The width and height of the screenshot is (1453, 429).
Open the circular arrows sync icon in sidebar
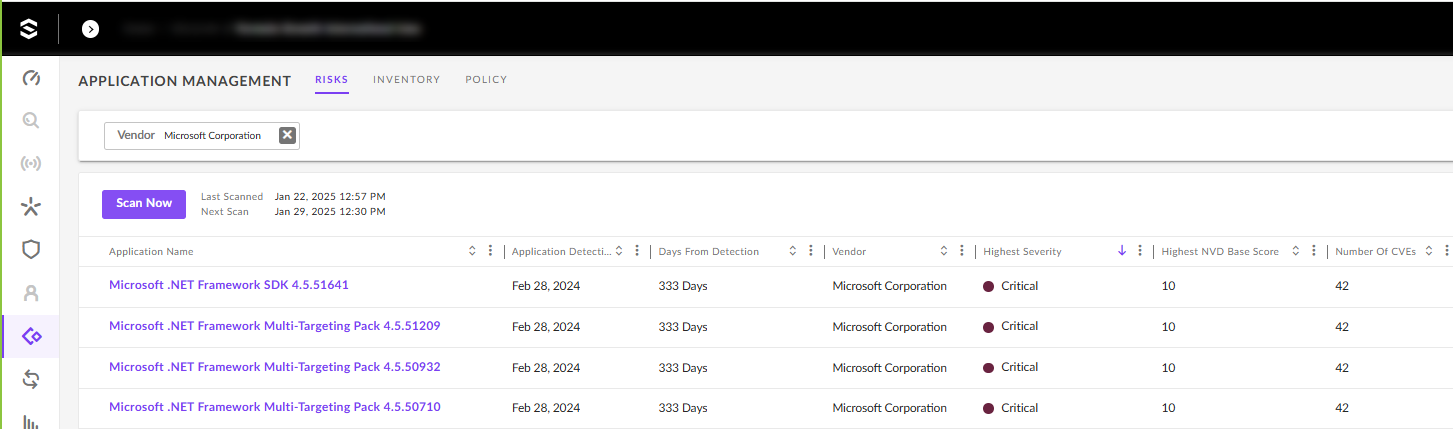[31, 379]
